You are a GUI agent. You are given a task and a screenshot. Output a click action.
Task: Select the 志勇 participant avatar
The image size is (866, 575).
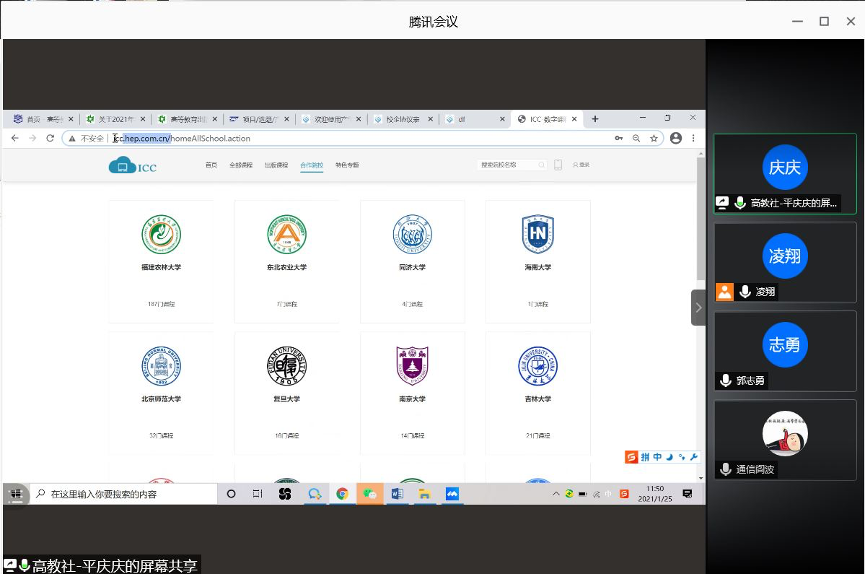[784, 345]
